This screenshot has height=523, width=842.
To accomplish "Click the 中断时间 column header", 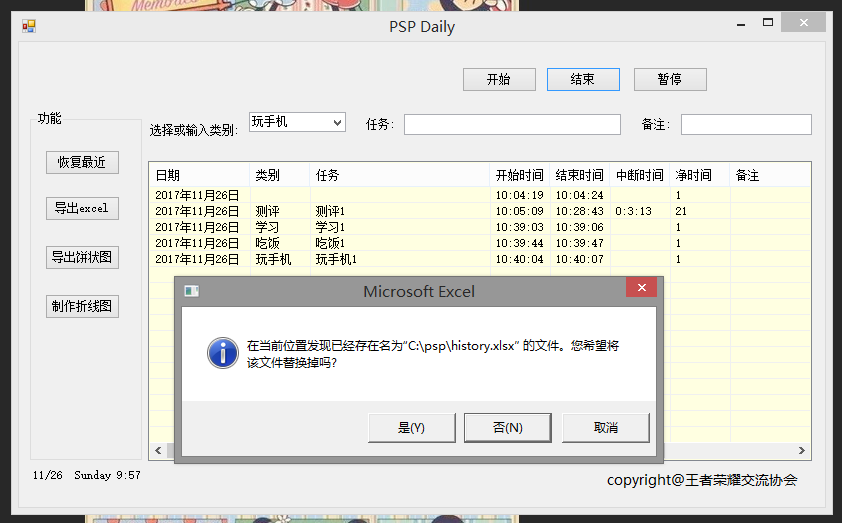I will 640,175.
